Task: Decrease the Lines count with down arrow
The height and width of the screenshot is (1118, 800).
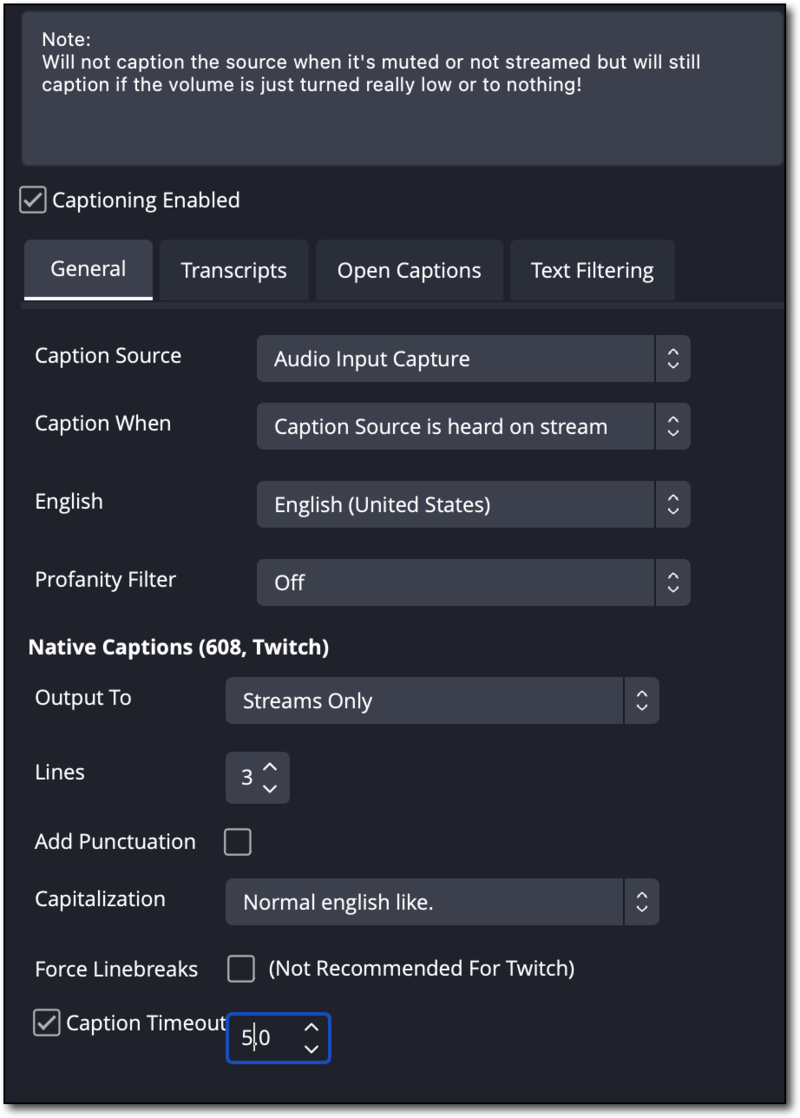Action: (270, 789)
